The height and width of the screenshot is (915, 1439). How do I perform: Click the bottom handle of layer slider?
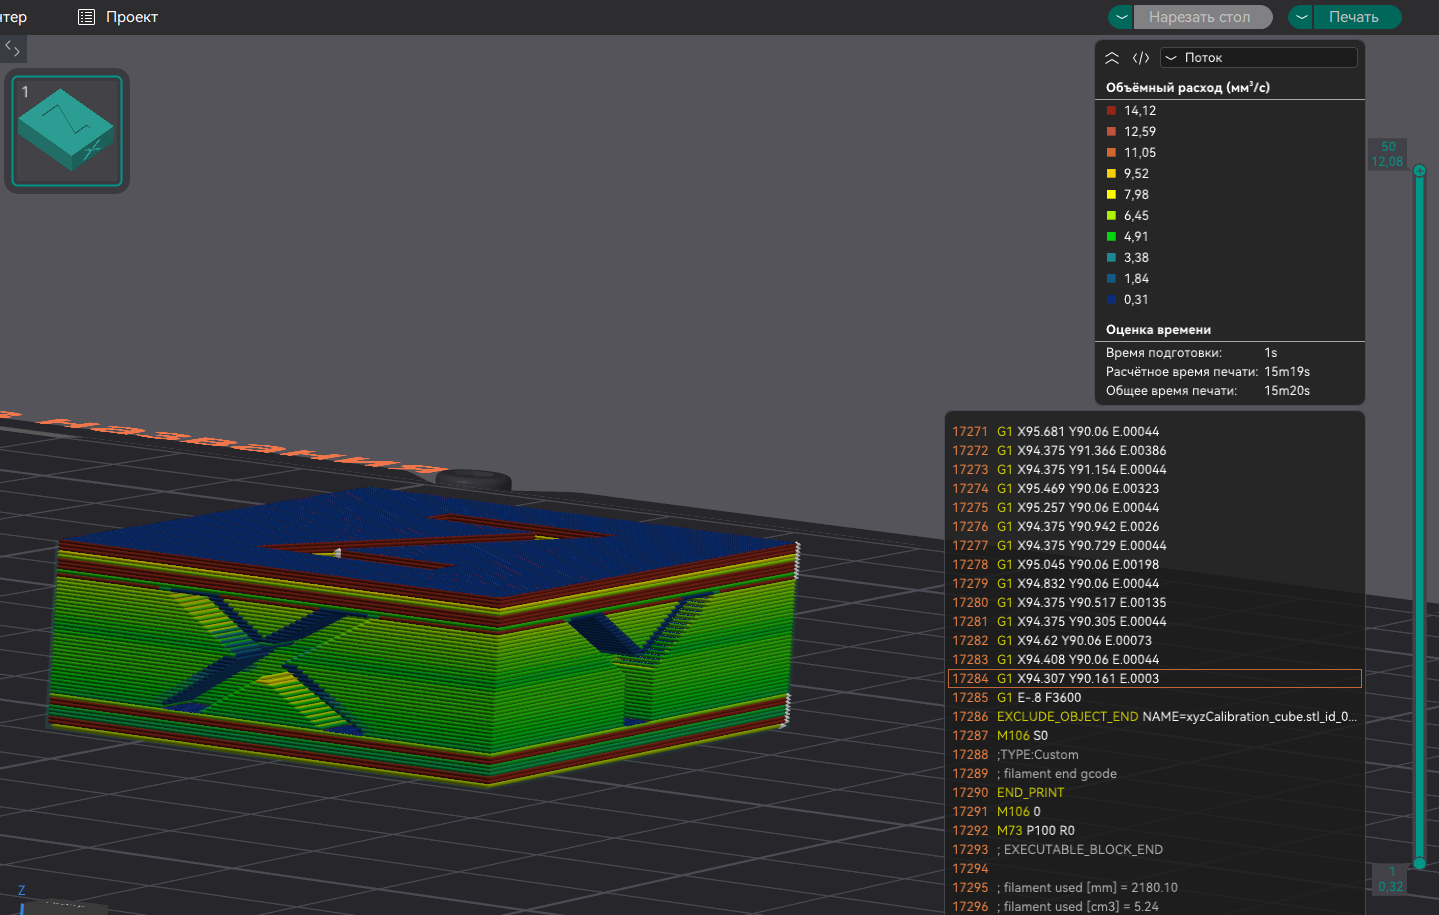(x=1419, y=863)
